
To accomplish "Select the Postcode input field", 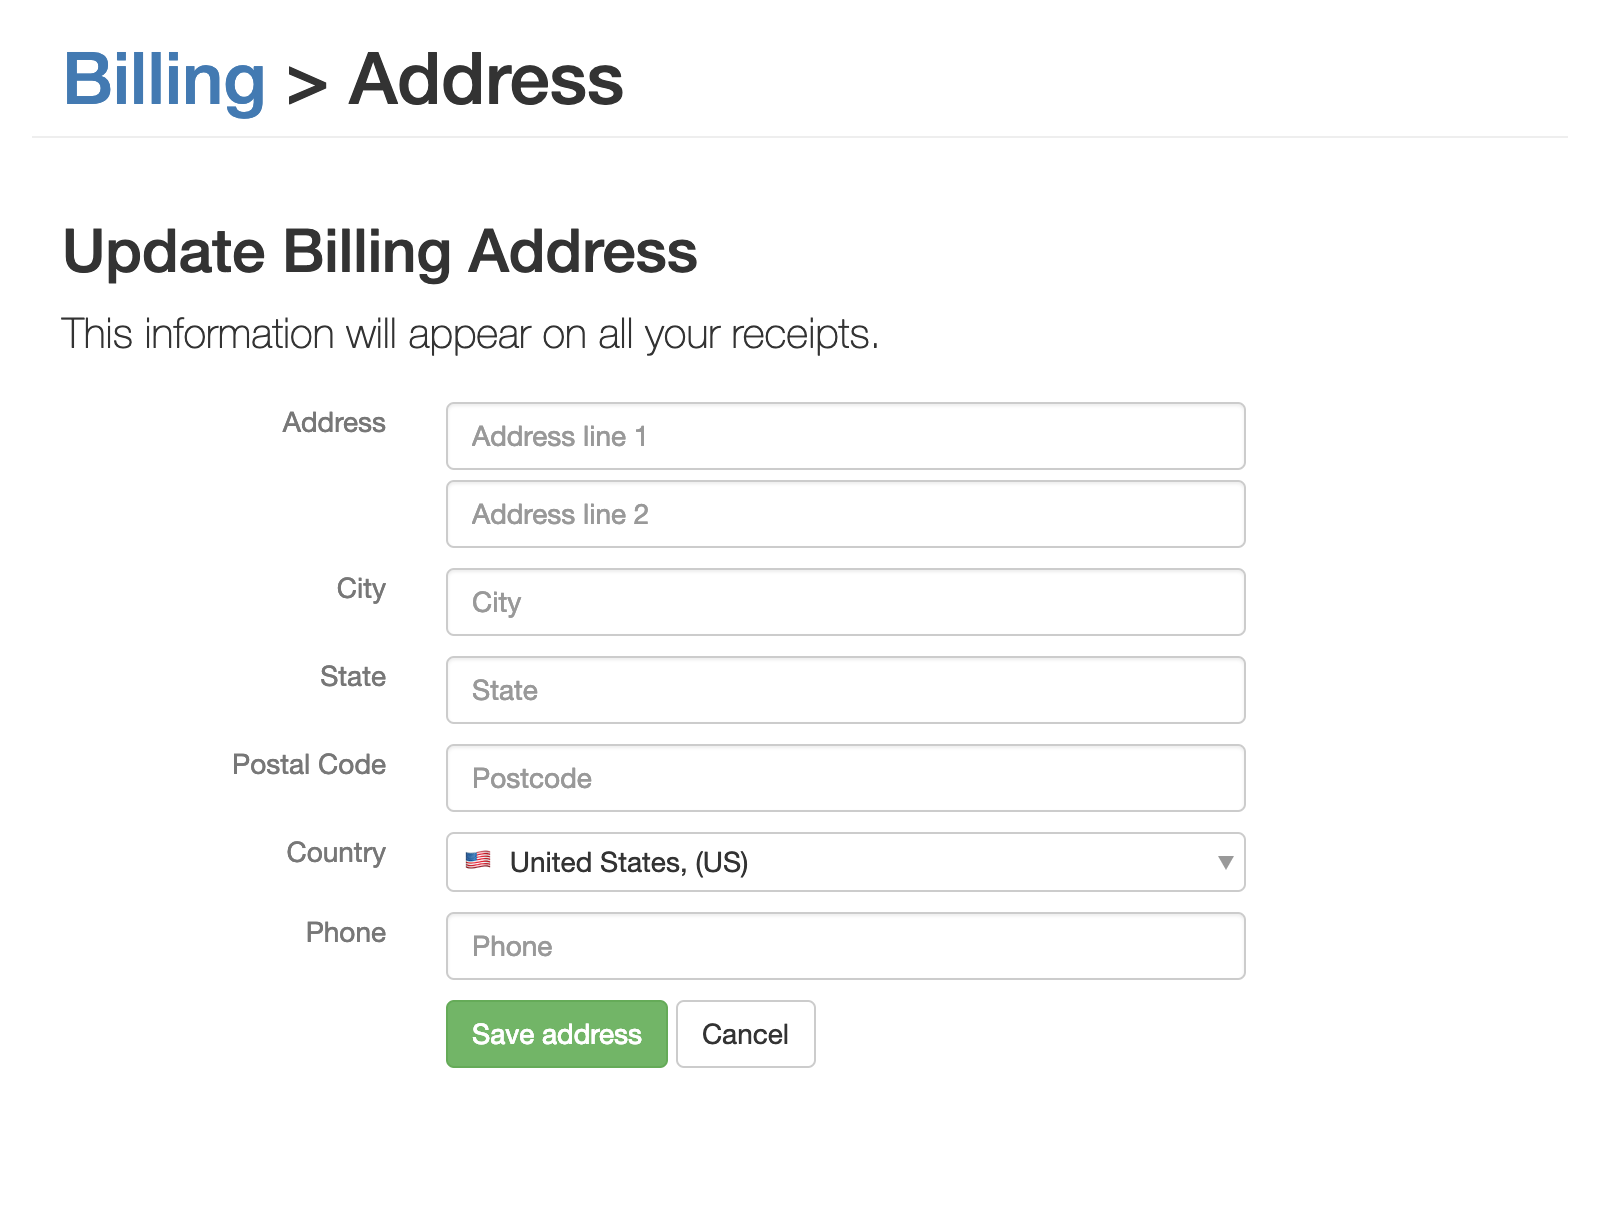I will point(846,778).
